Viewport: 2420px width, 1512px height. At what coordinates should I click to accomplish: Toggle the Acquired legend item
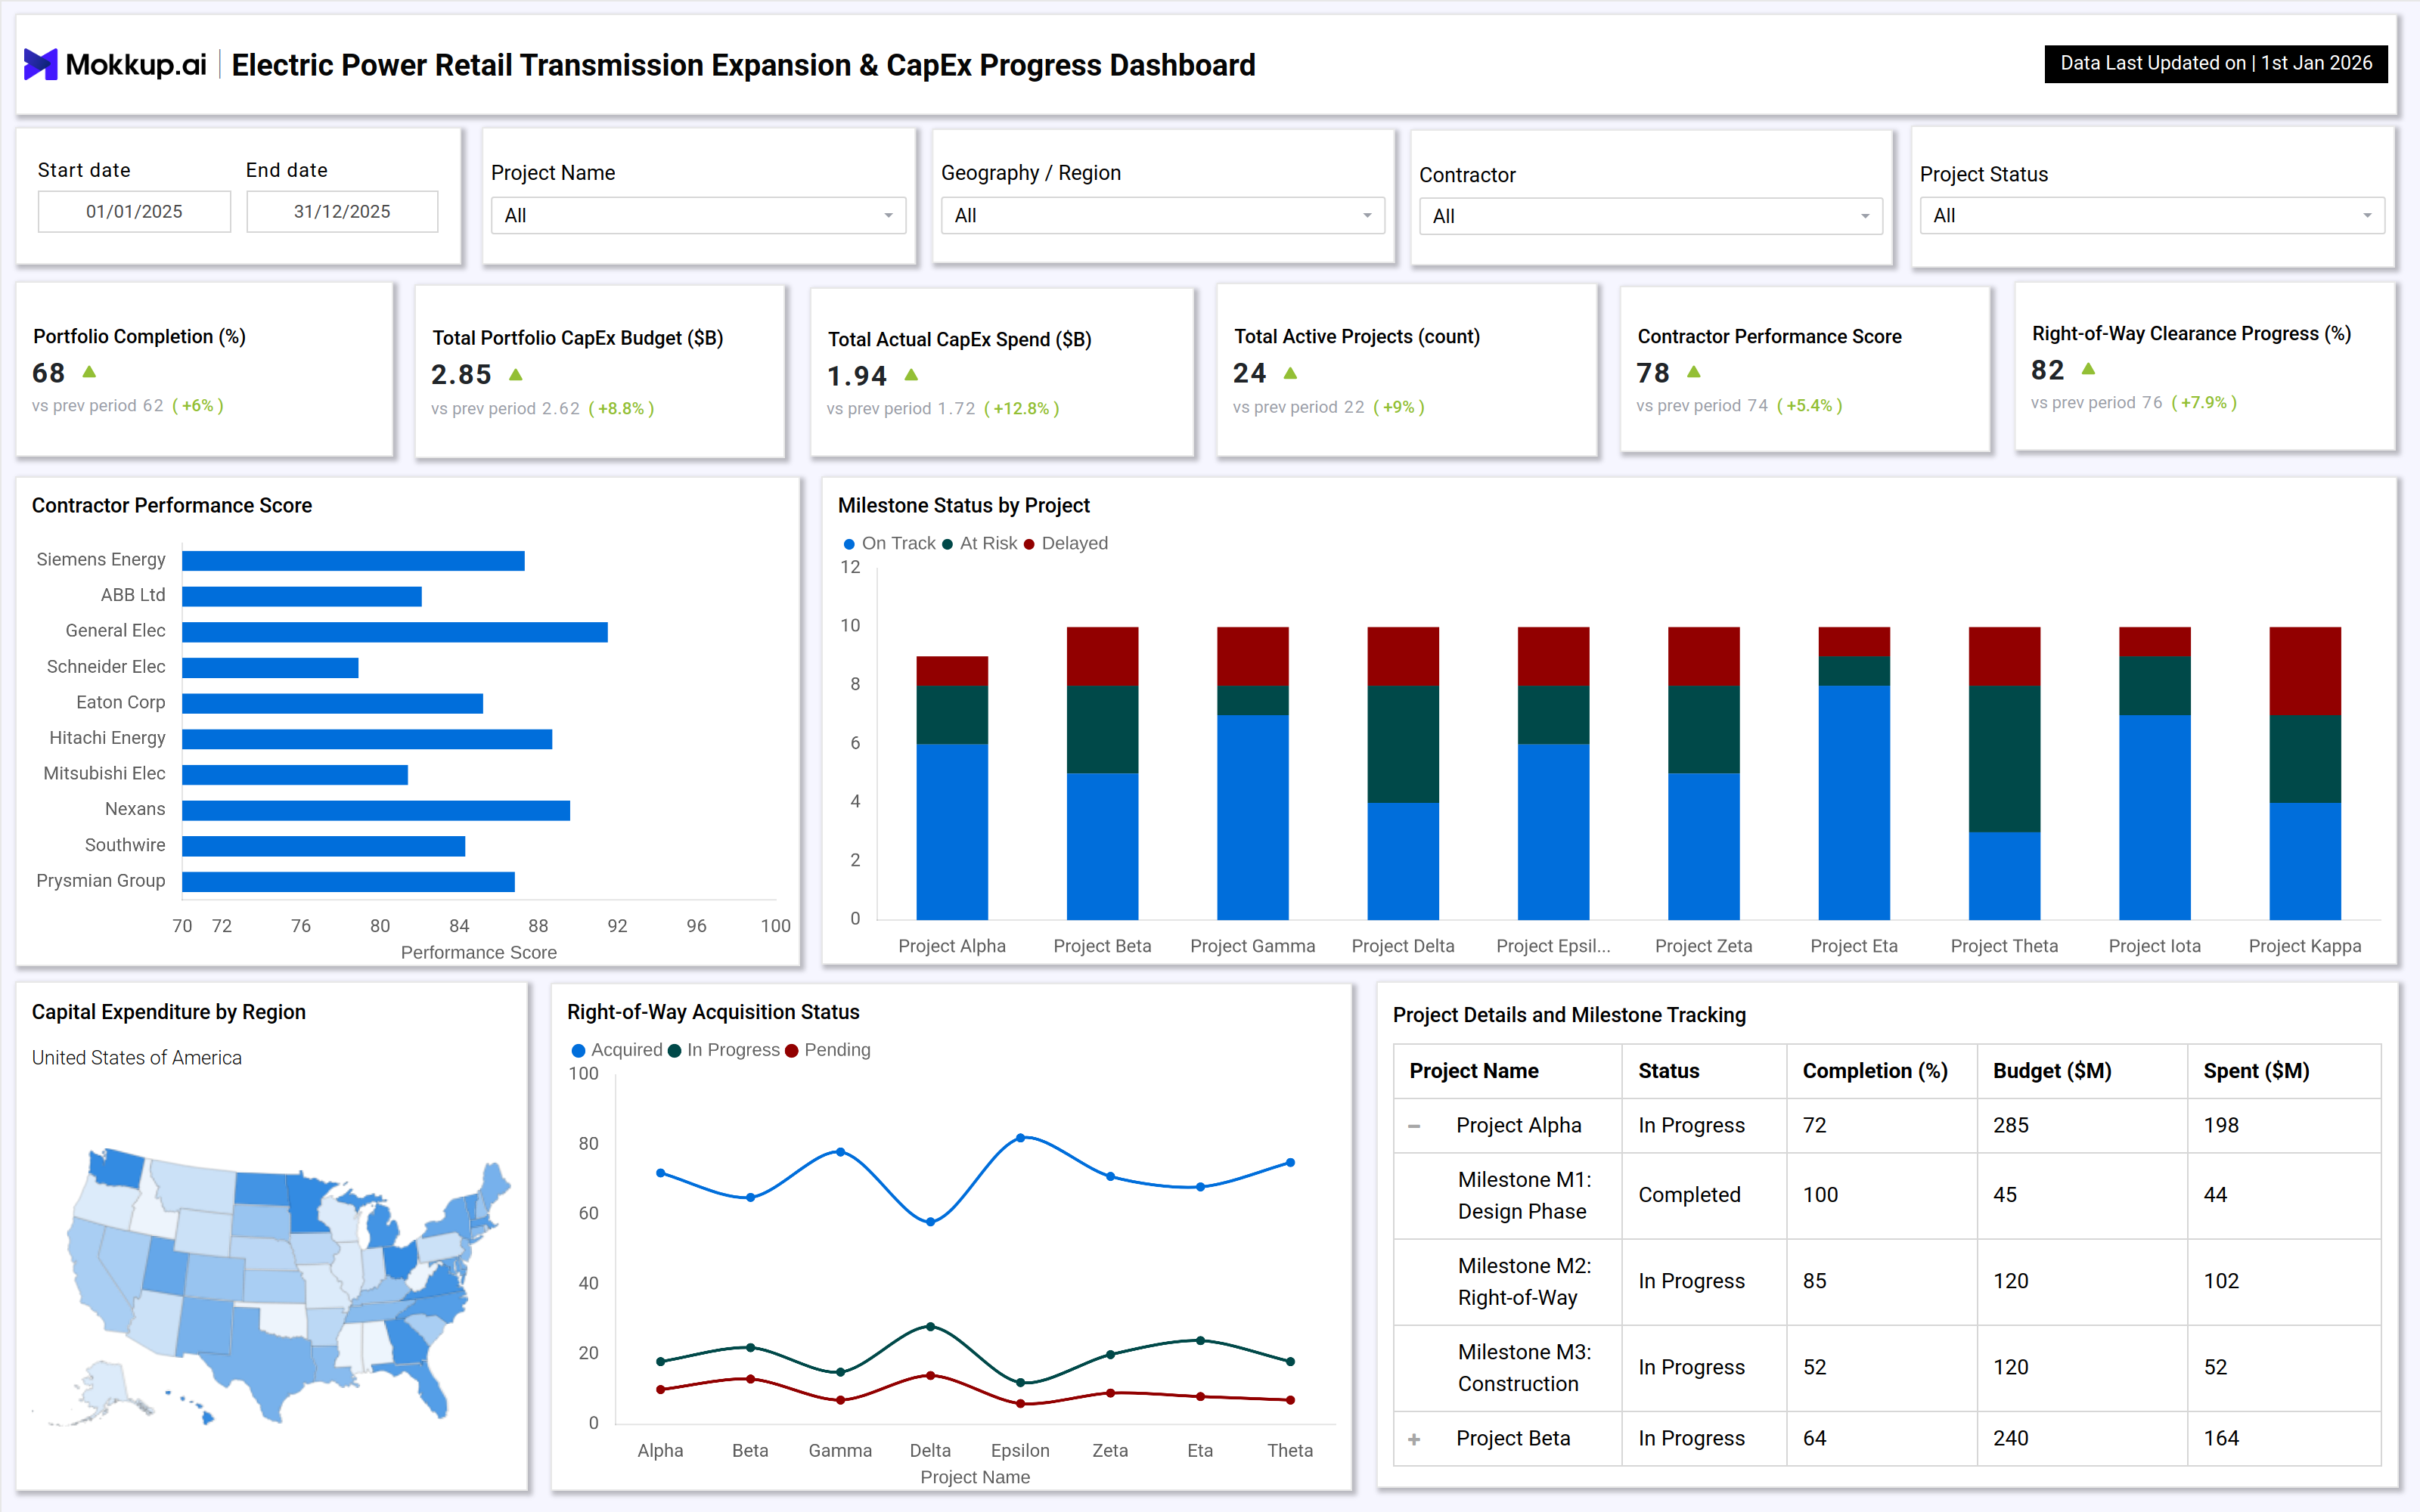[x=617, y=1050]
